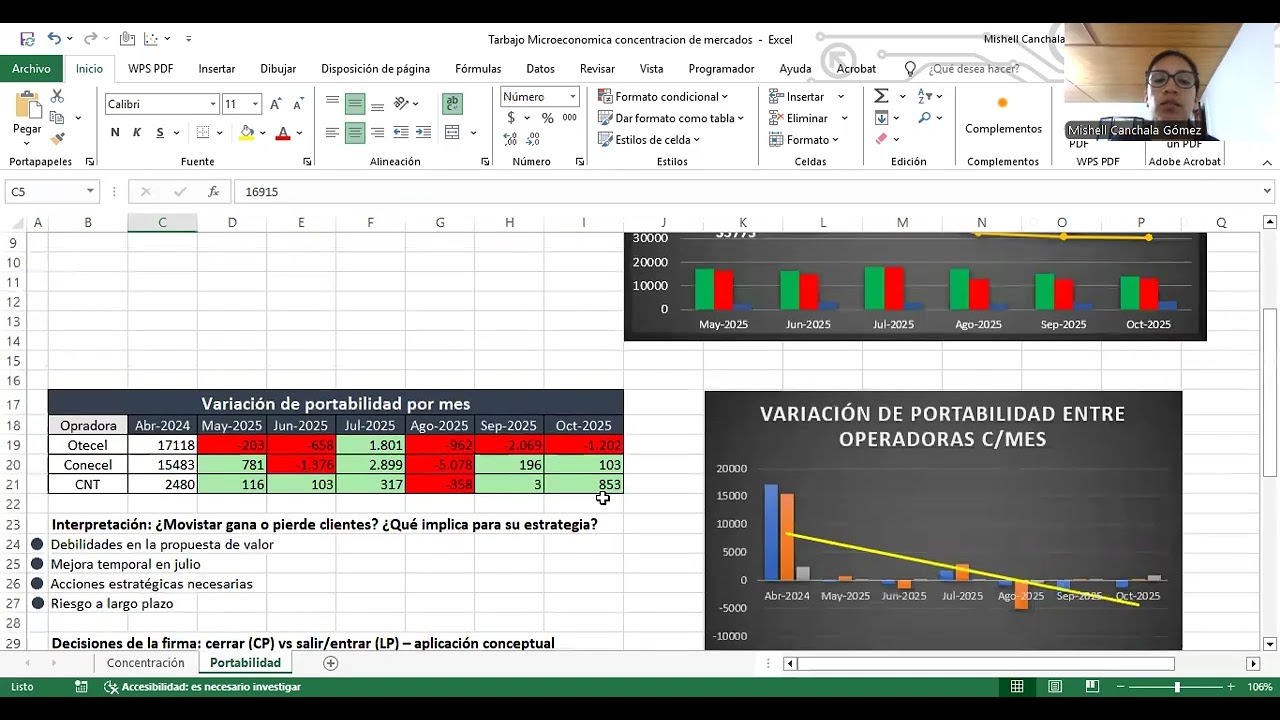Toggle left text alignment
The height and width of the screenshot is (720, 1280).
point(333,132)
